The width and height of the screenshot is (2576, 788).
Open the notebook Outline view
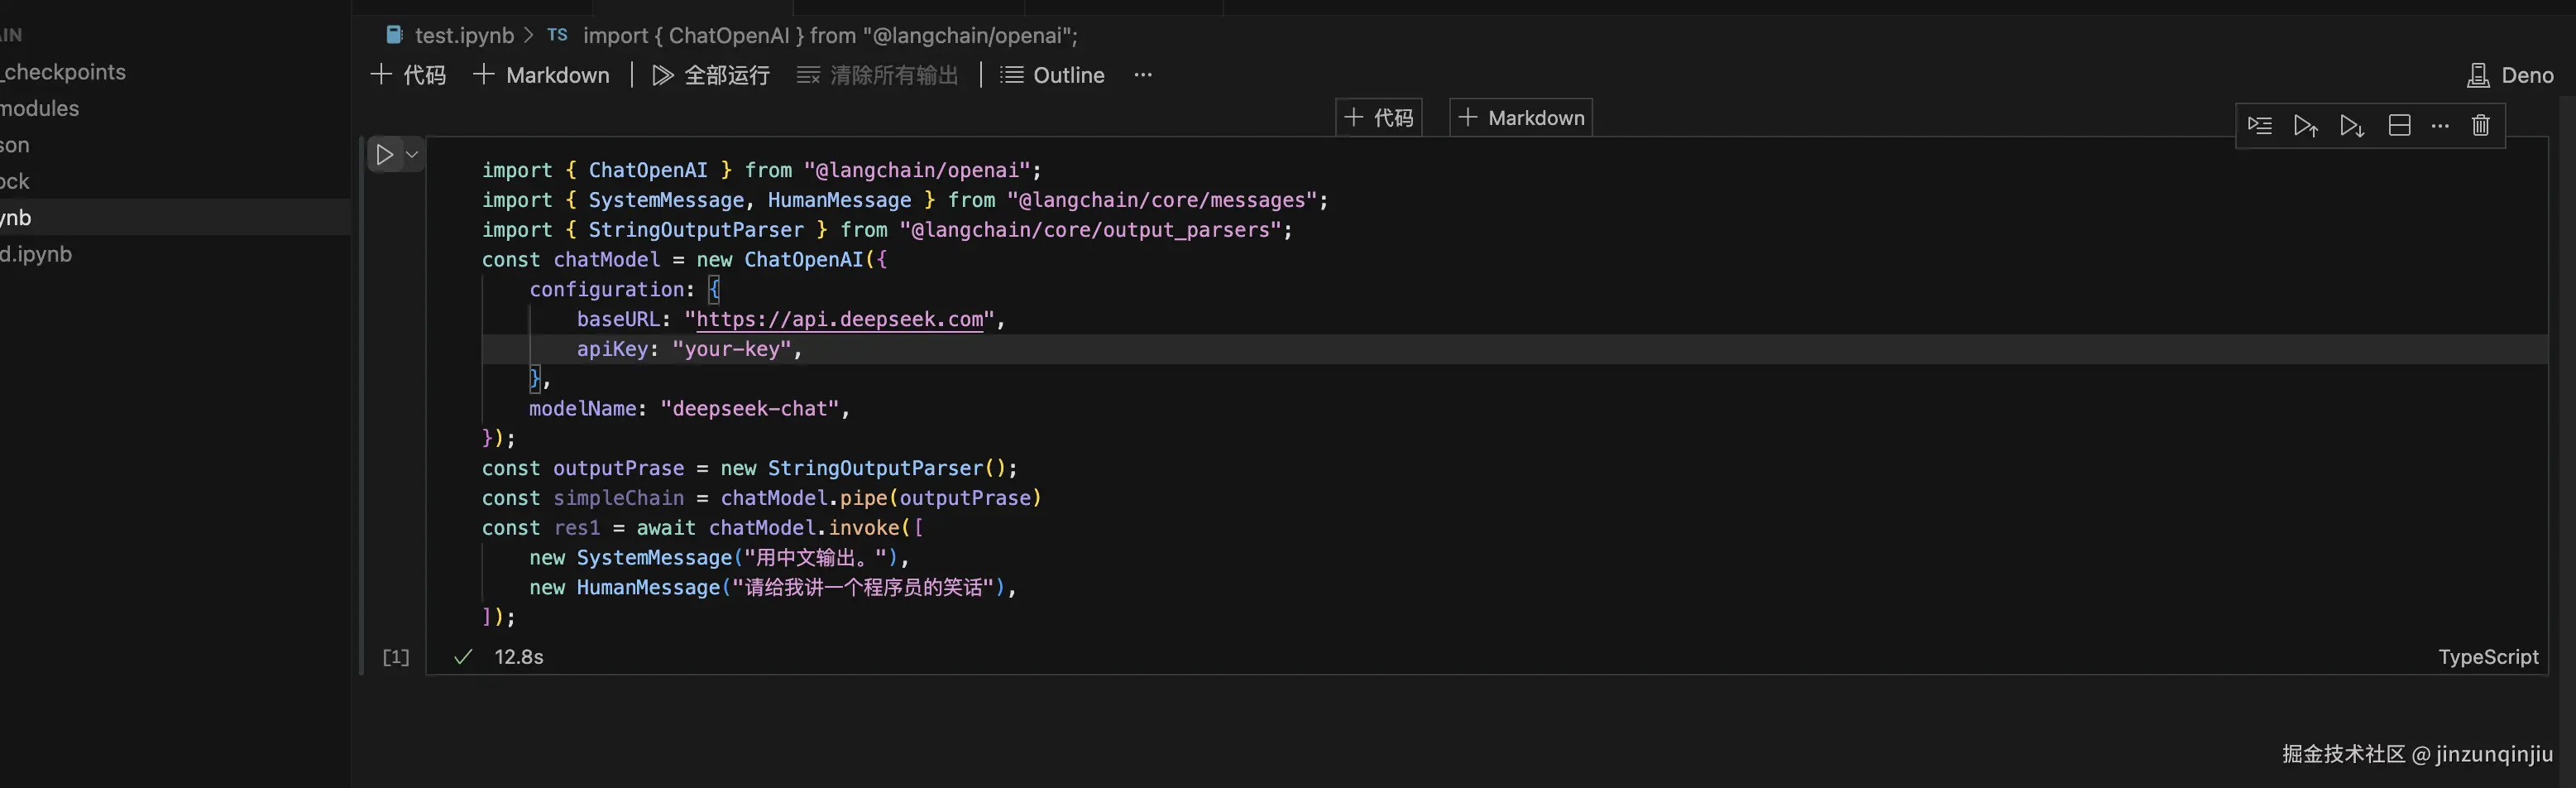click(x=1053, y=75)
